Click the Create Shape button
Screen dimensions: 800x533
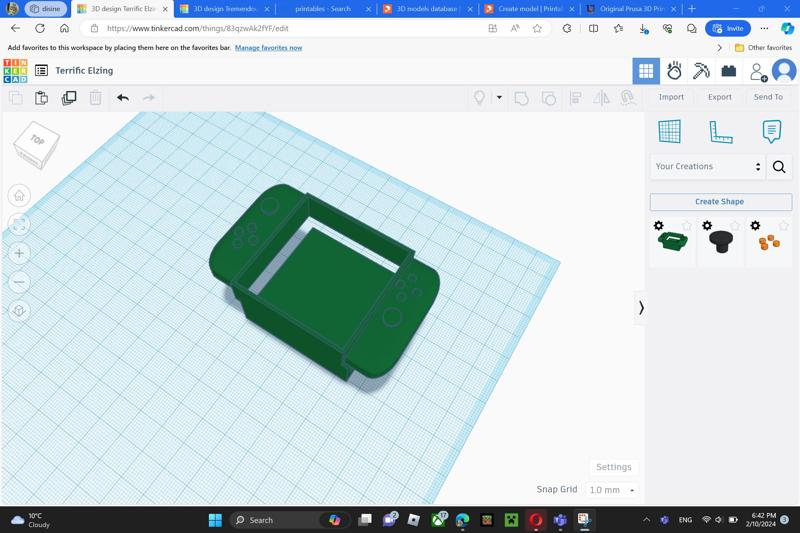pos(719,202)
